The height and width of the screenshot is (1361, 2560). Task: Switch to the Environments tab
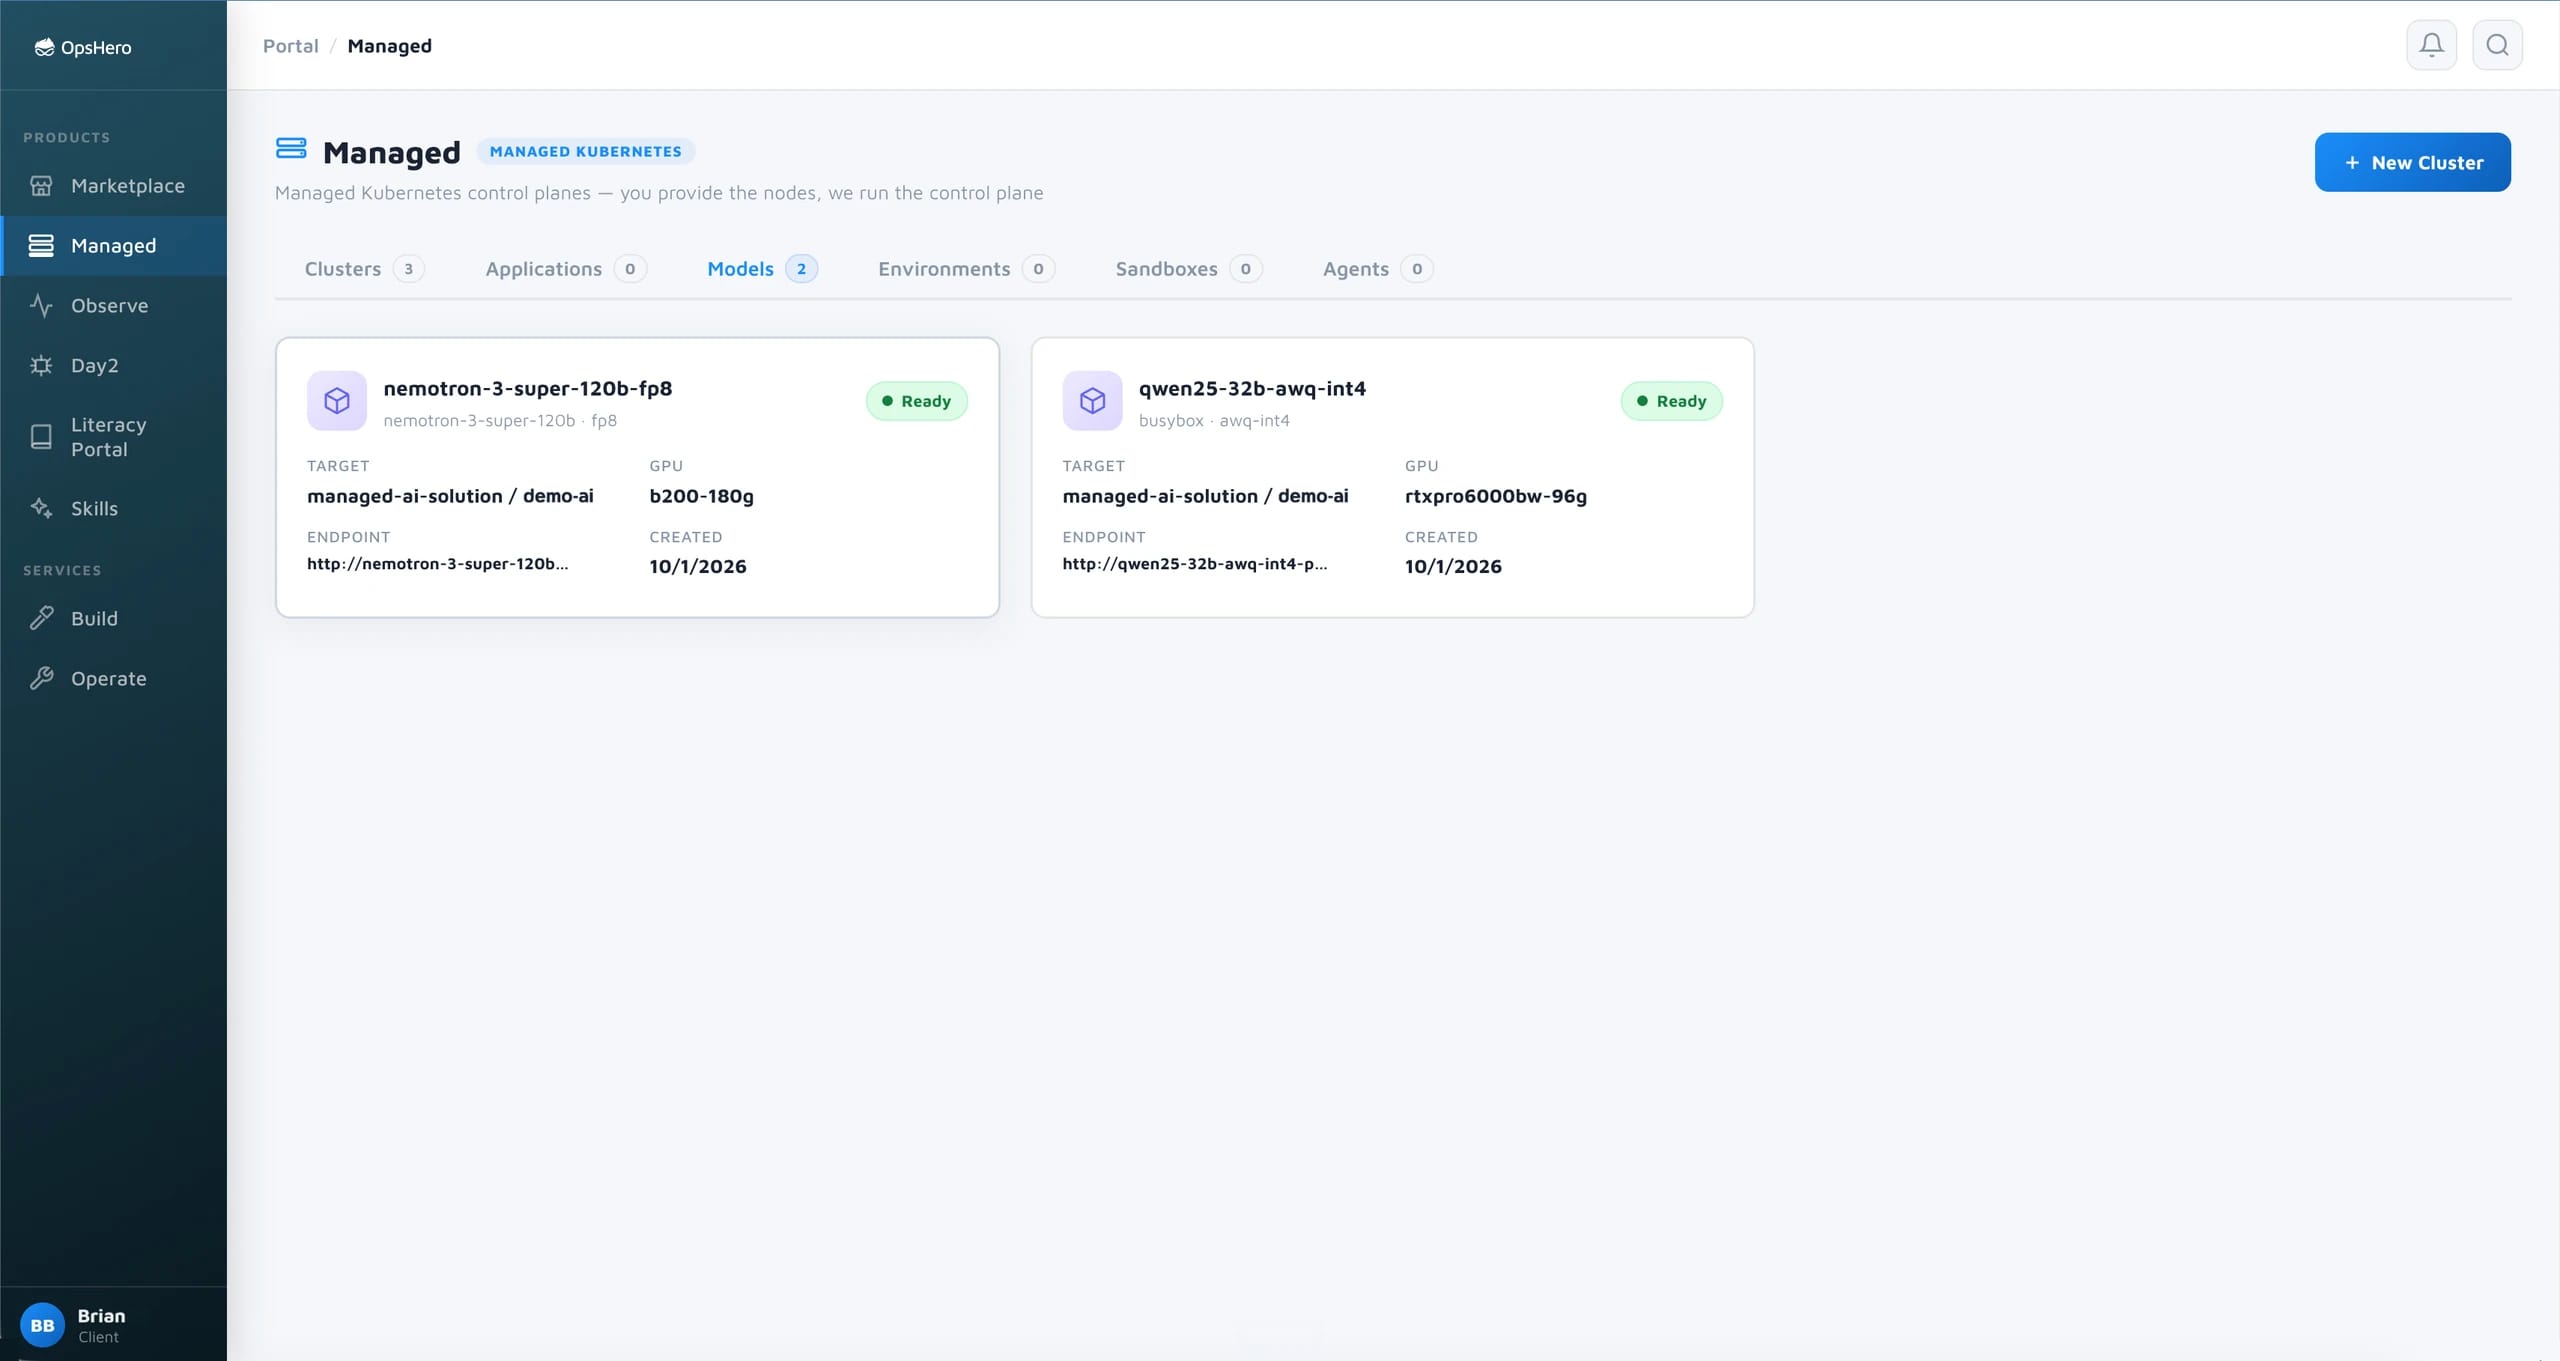(x=966, y=269)
